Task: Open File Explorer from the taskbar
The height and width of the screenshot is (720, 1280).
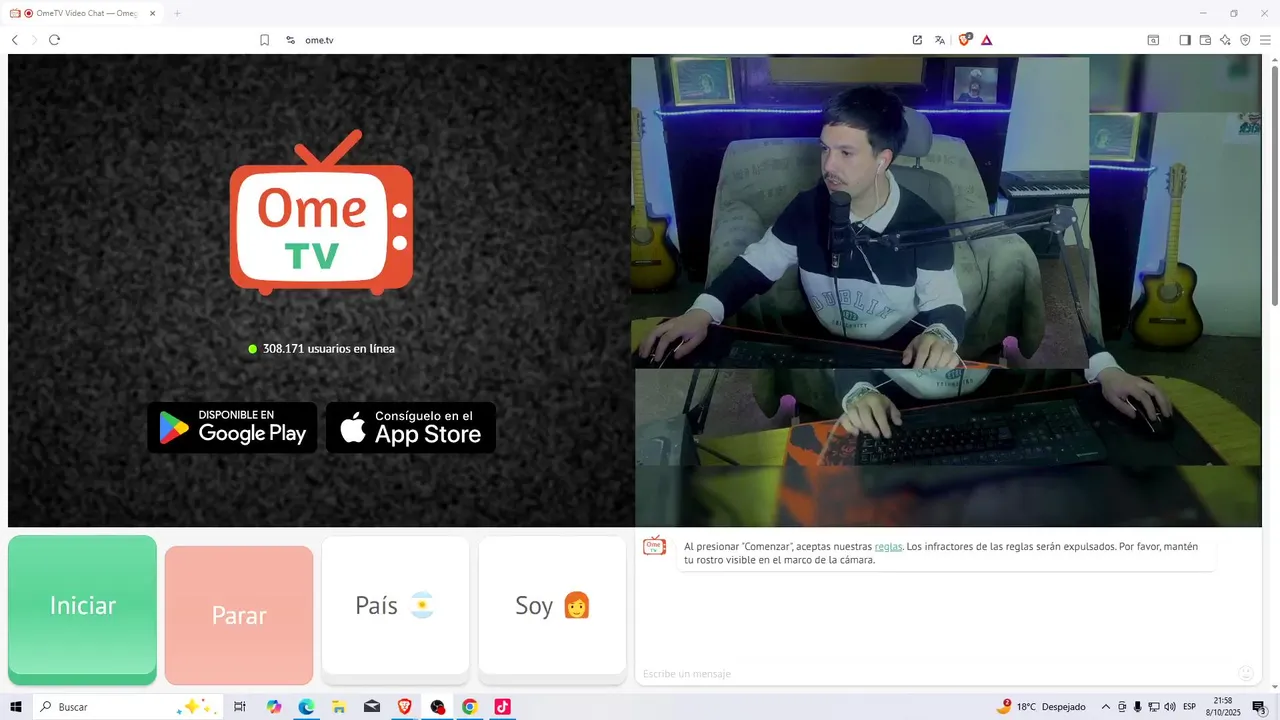Action: tap(339, 707)
